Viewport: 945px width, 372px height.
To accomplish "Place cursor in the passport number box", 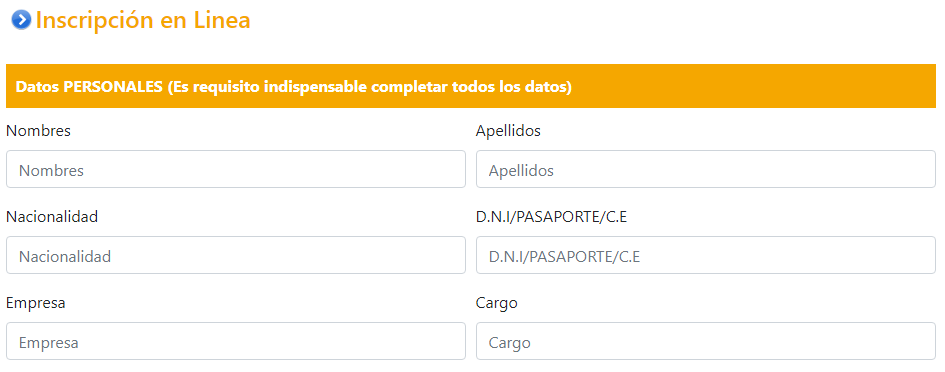I will click(706, 255).
